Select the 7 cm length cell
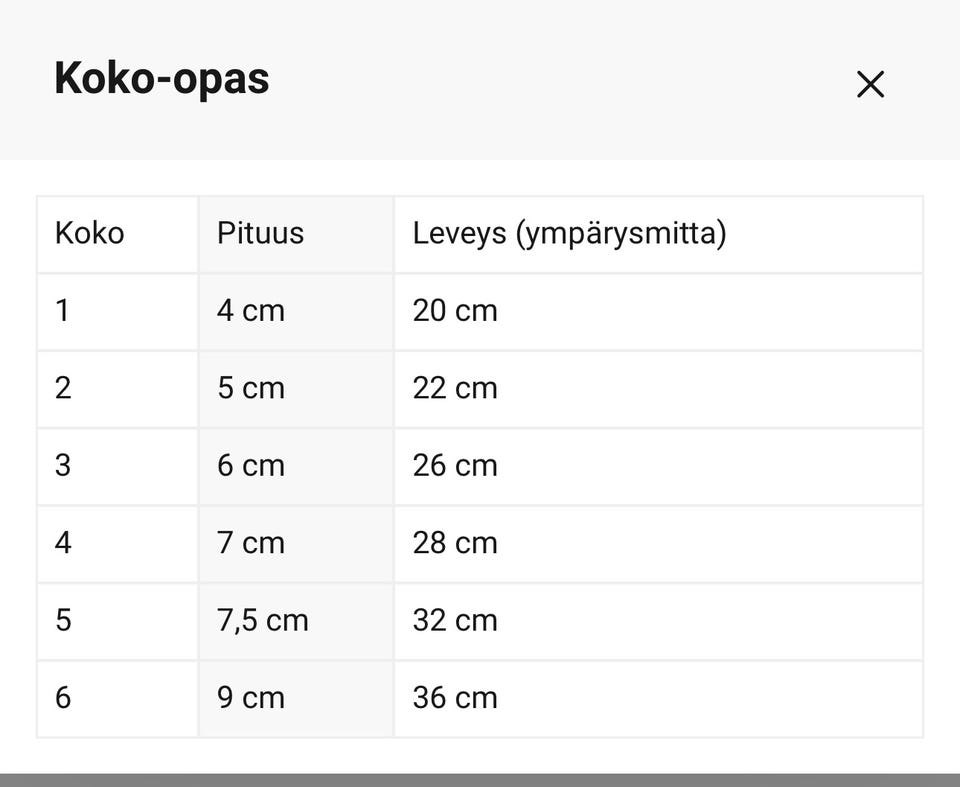The height and width of the screenshot is (787, 960). point(296,544)
